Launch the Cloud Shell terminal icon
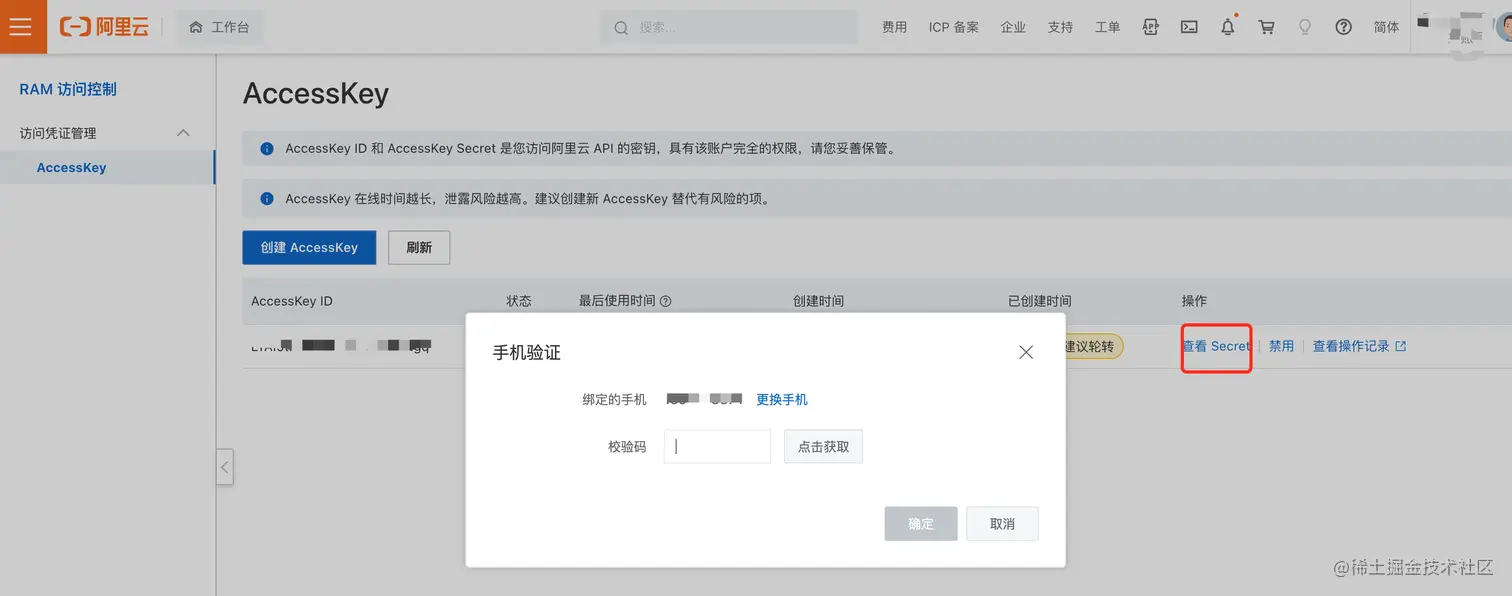 pos(1189,27)
